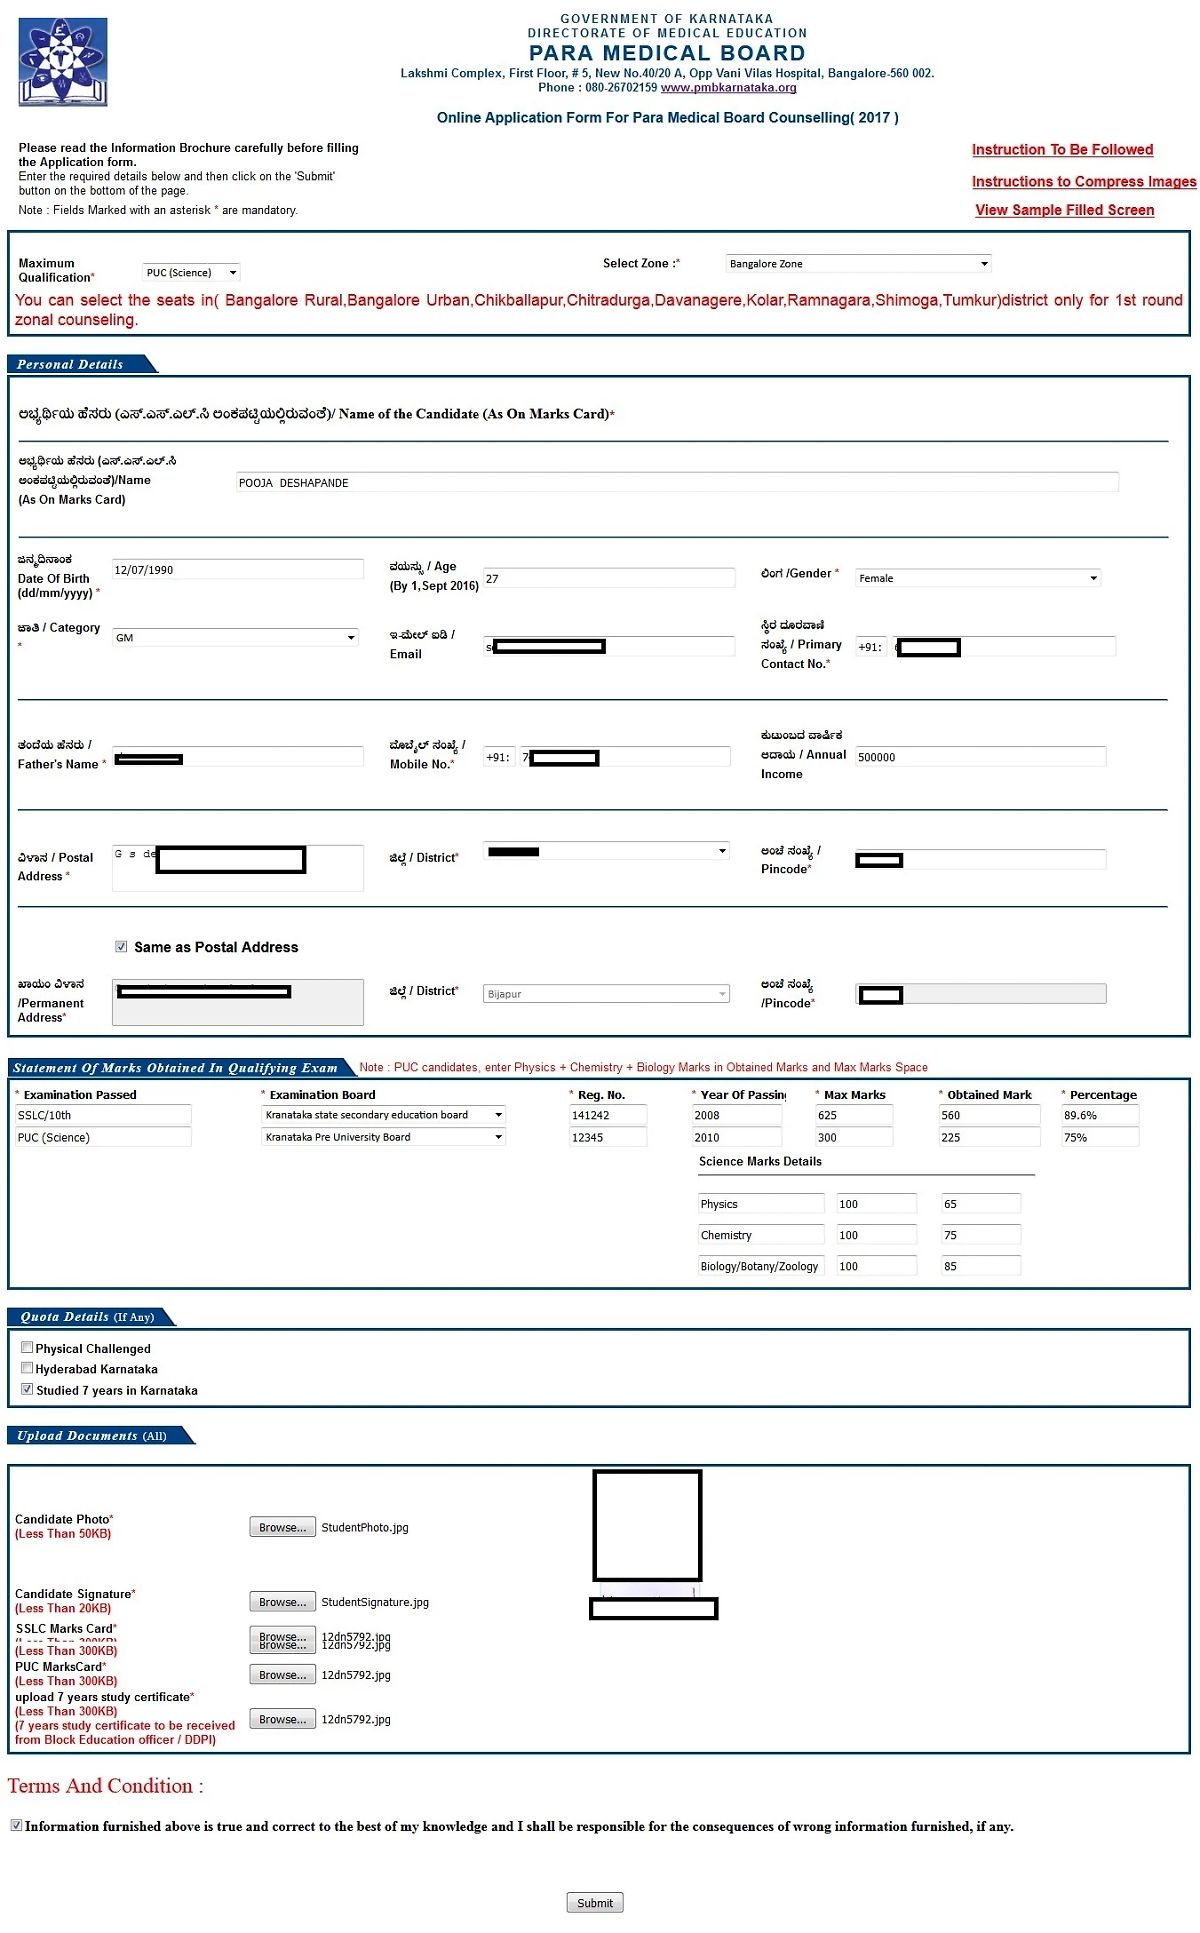Open PUC Examination Board dropdown

point(383,1137)
